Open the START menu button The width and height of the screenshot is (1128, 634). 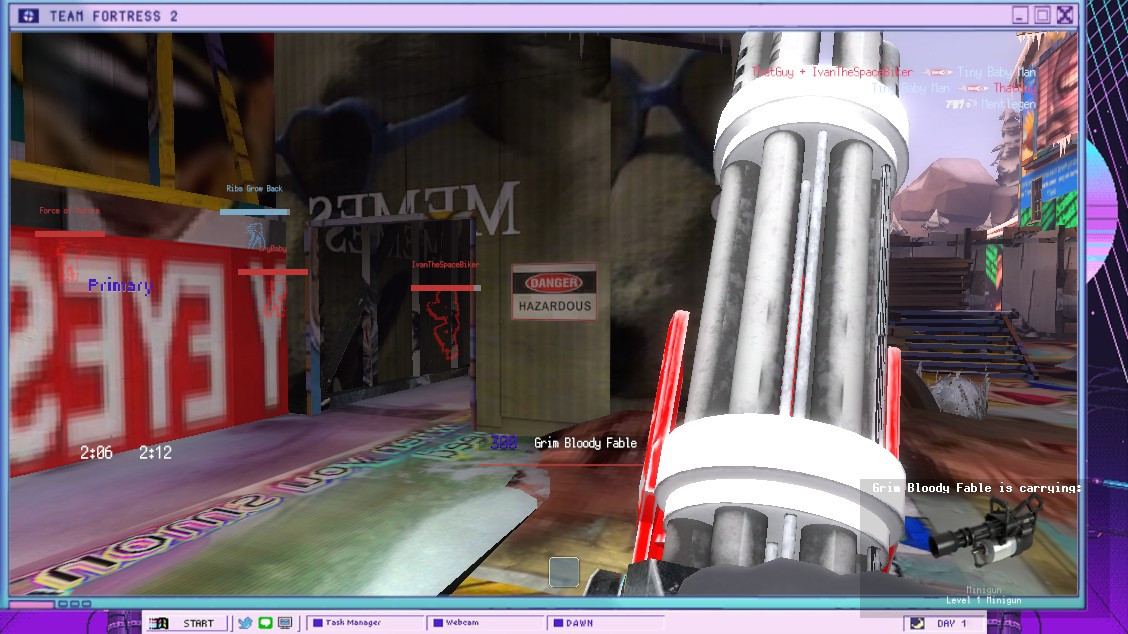[186, 623]
